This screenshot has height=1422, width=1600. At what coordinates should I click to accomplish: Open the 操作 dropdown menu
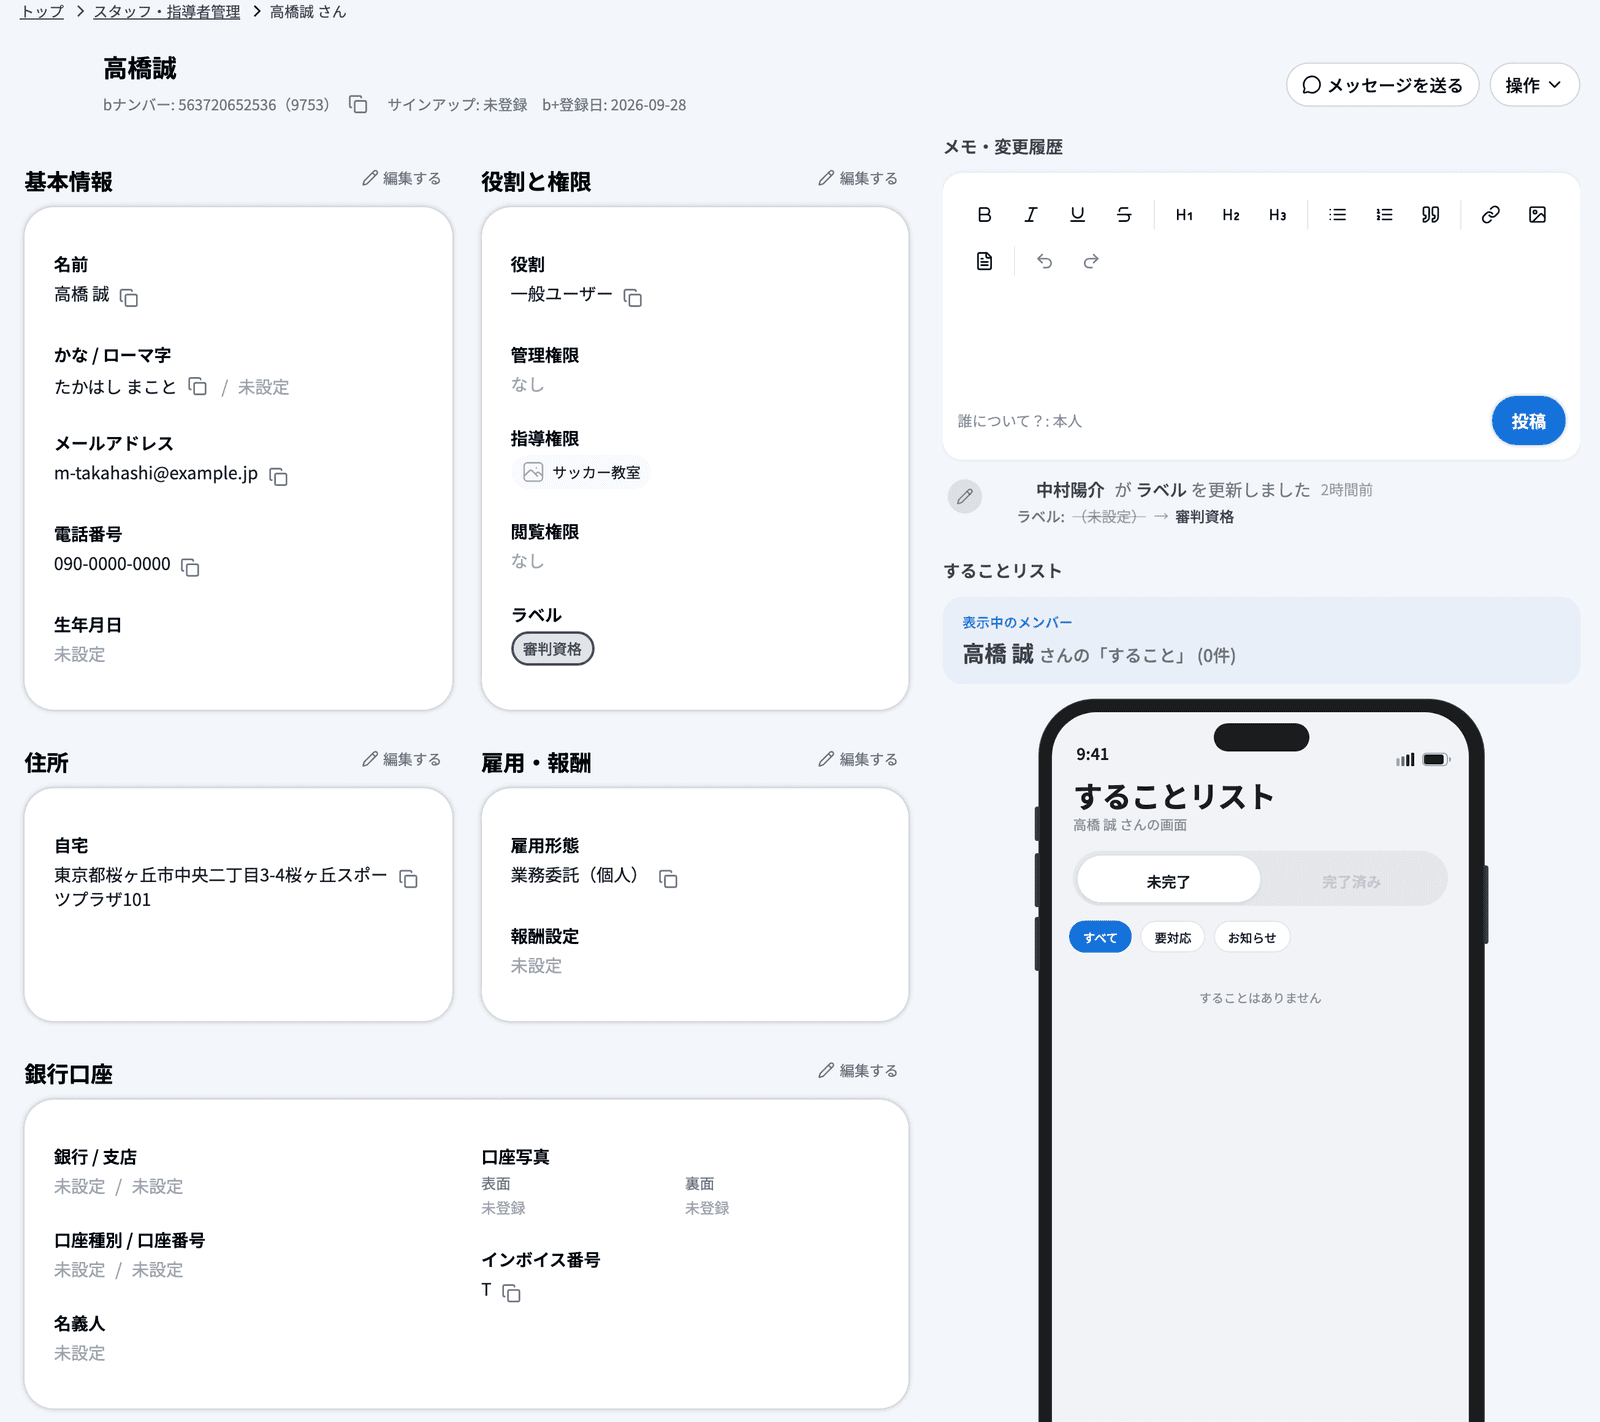pos(1534,85)
